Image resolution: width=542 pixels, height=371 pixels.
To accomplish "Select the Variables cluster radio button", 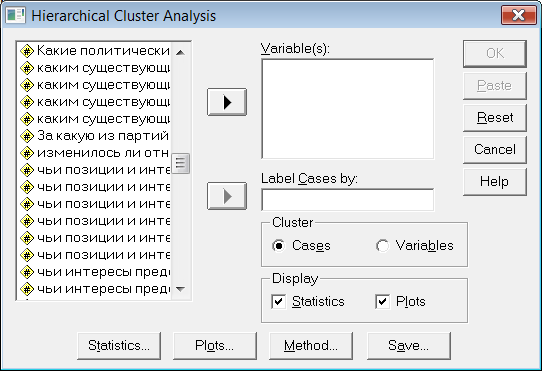I will click(382, 246).
